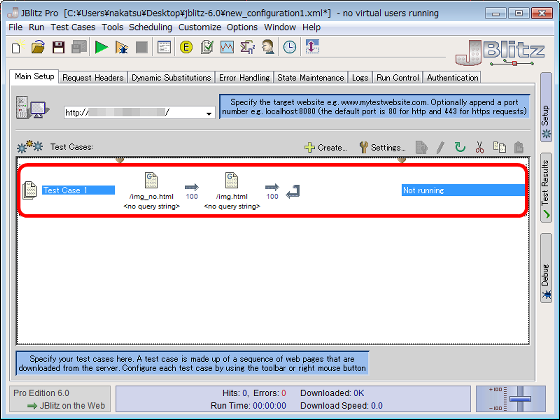Click the delay arrow after /img.html
The height and width of the screenshot is (420, 560).
coord(272,187)
